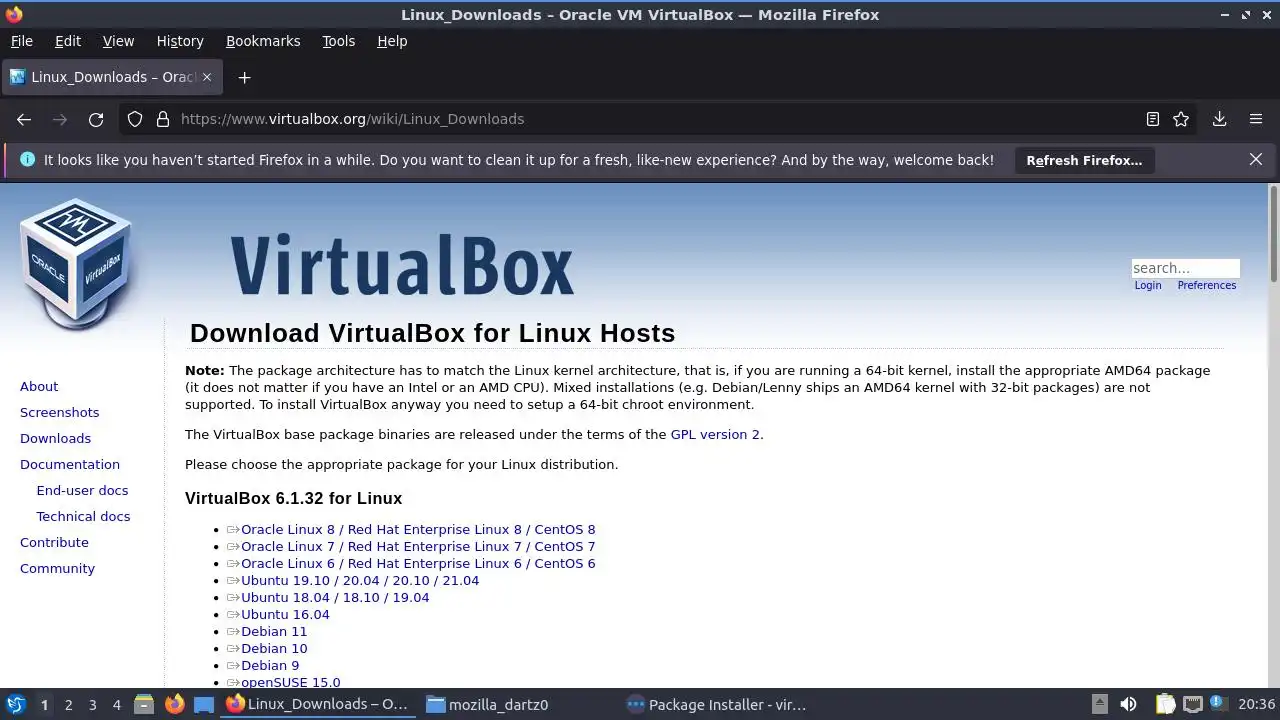Open Documentation in sidebar
This screenshot has width=1280, height=720.
pos(70,464)
